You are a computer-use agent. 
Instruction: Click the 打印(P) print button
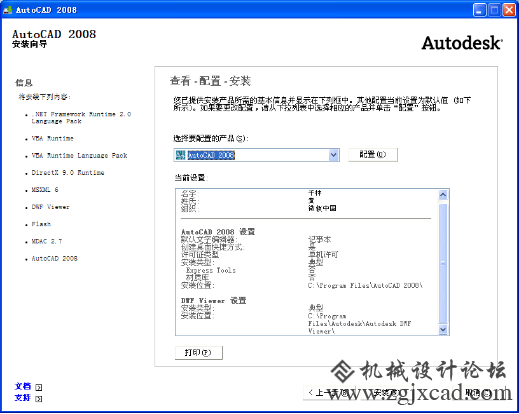click(199, 353)
